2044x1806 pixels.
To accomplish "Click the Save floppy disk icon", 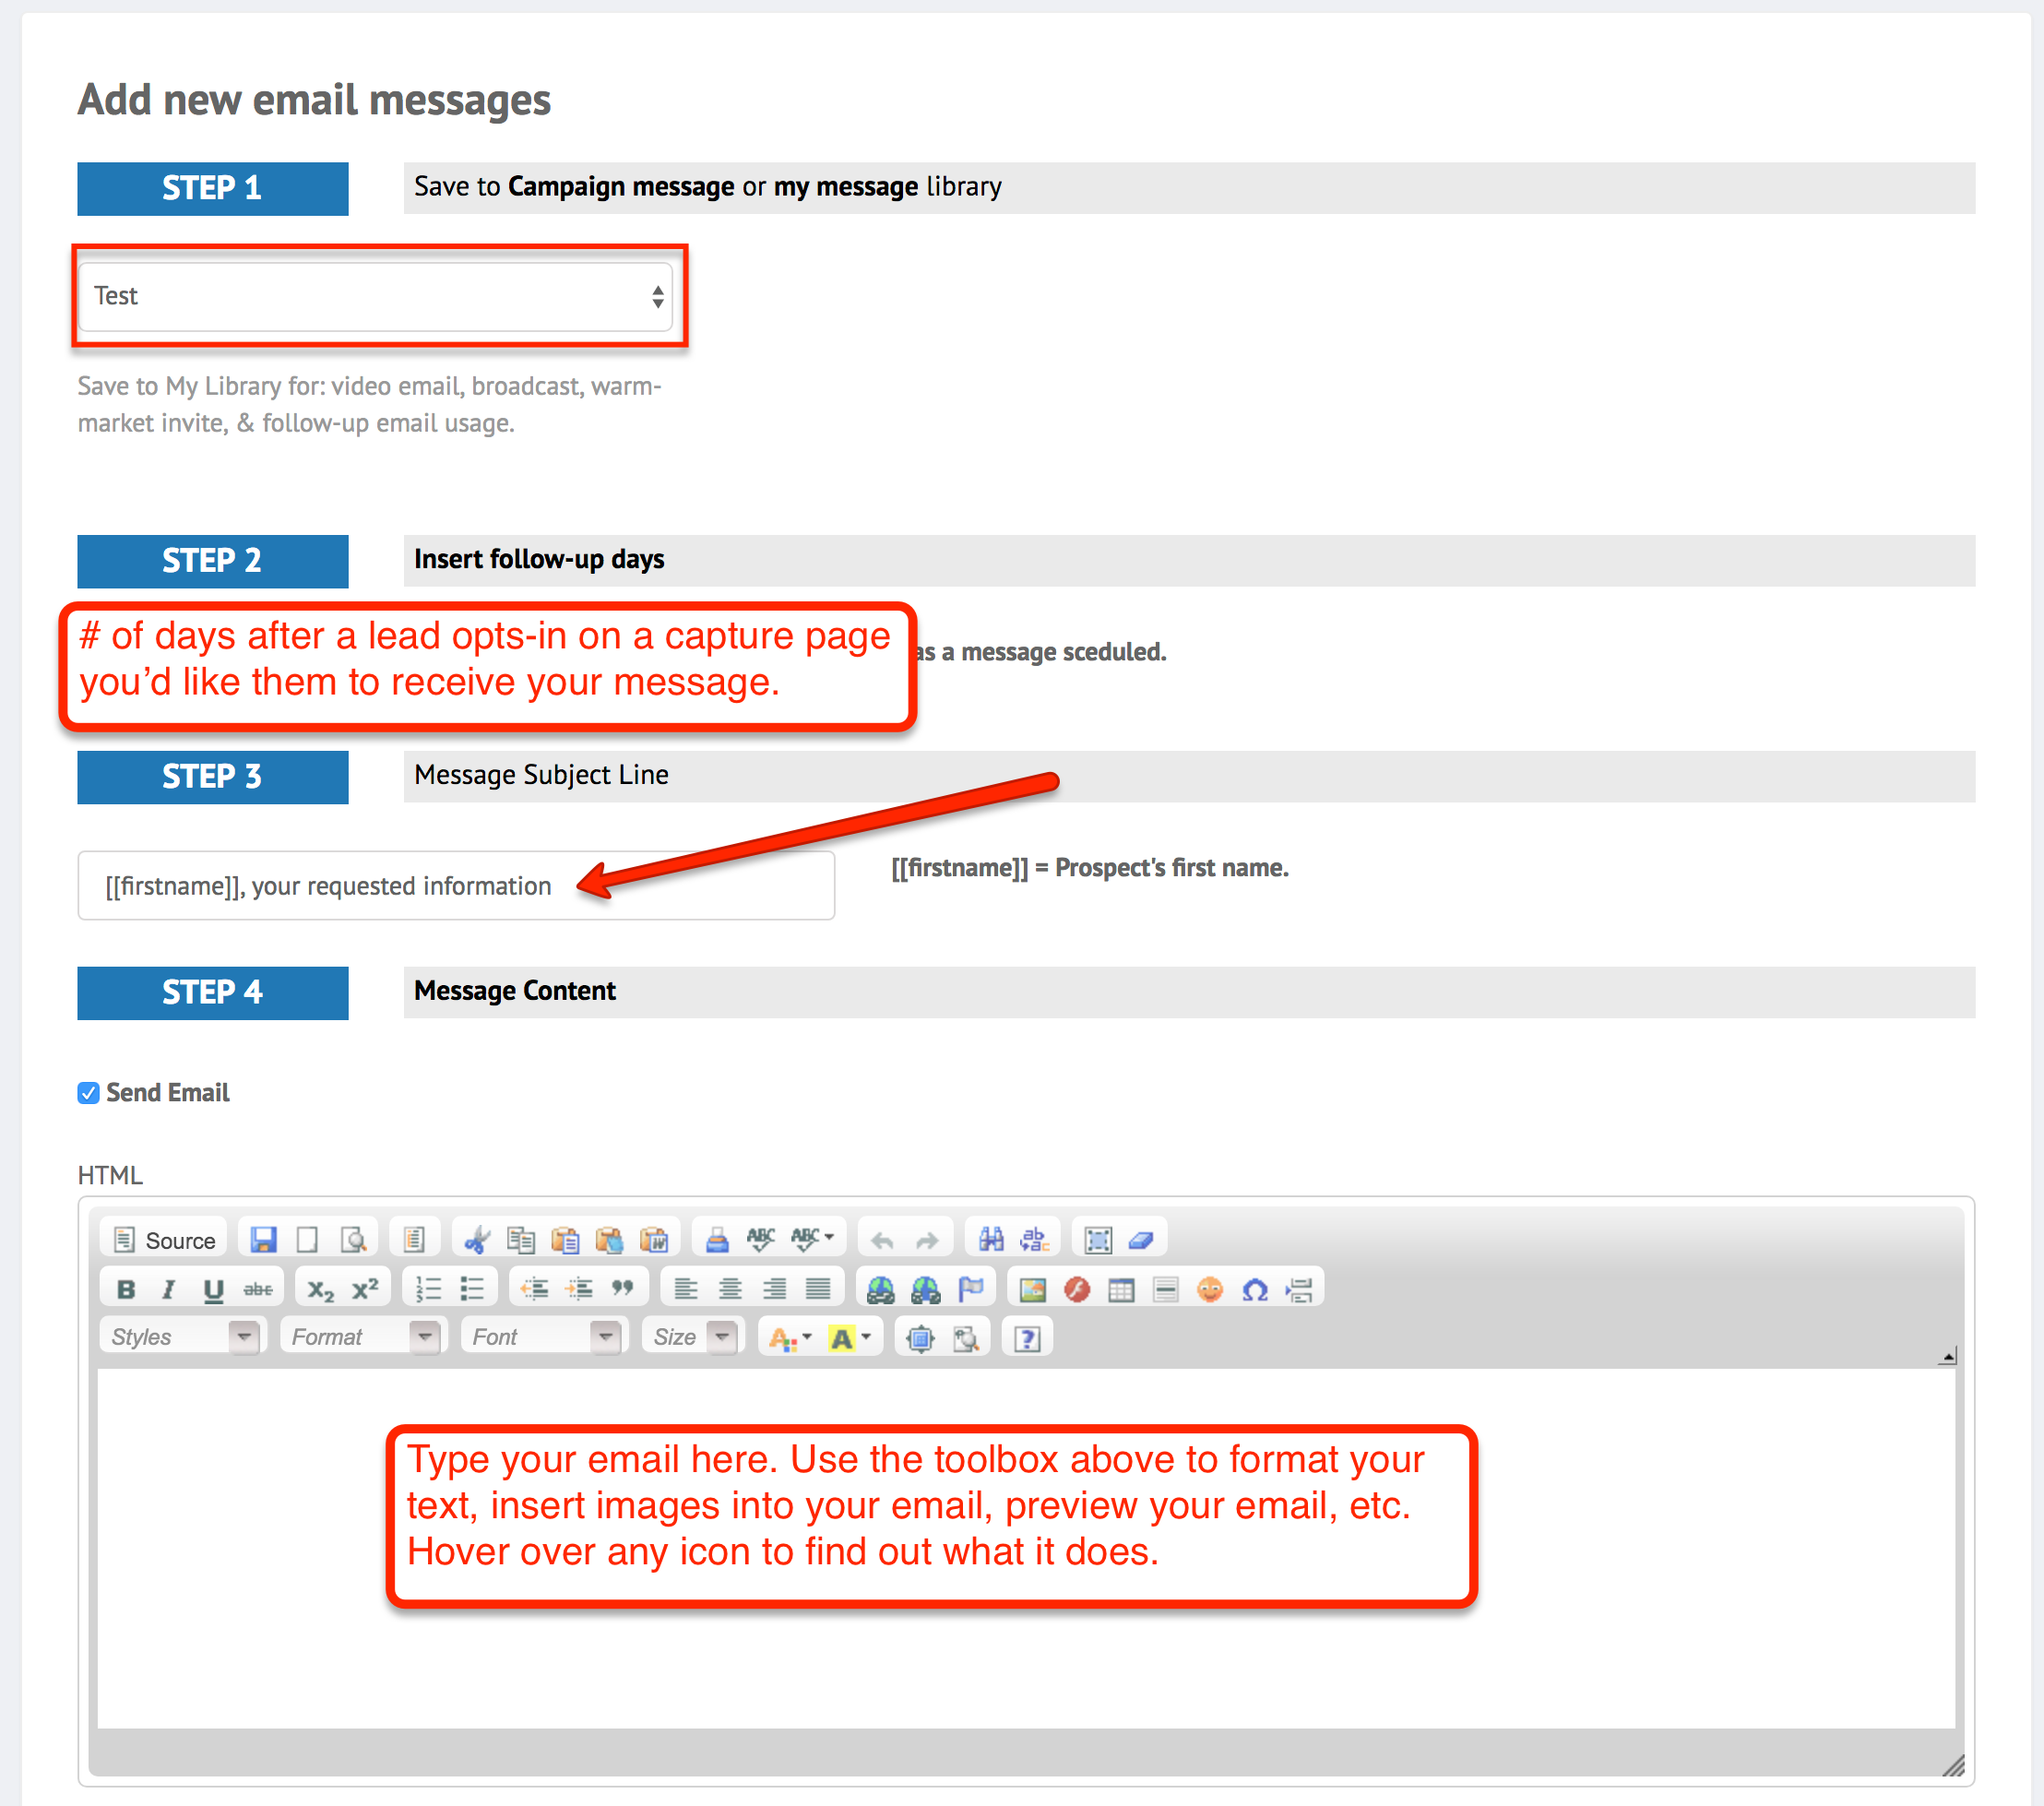I will coord(263,1240).
